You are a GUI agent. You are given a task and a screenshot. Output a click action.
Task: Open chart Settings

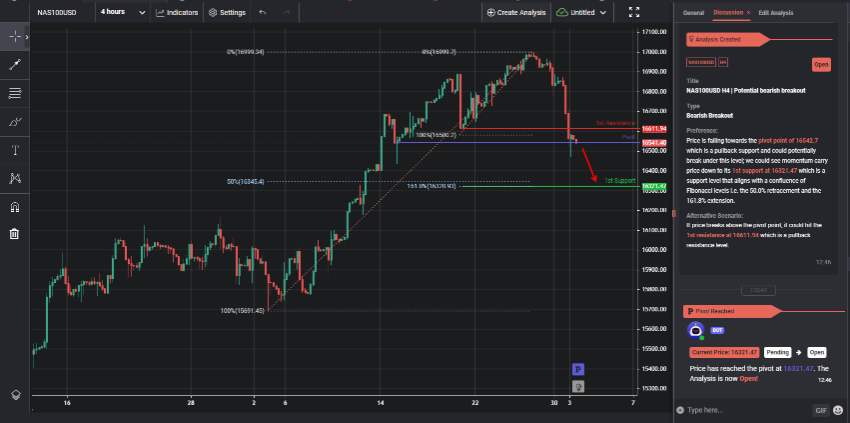coord(227,12)
